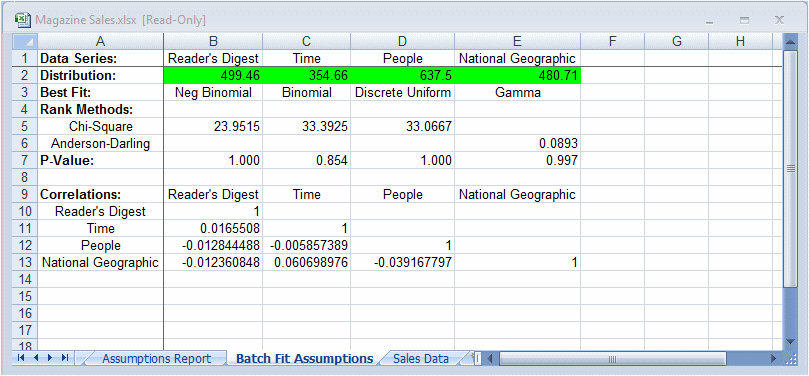Select Chi-Square value 33.3925
The image size is (809, 376).
tap(306, 127)
